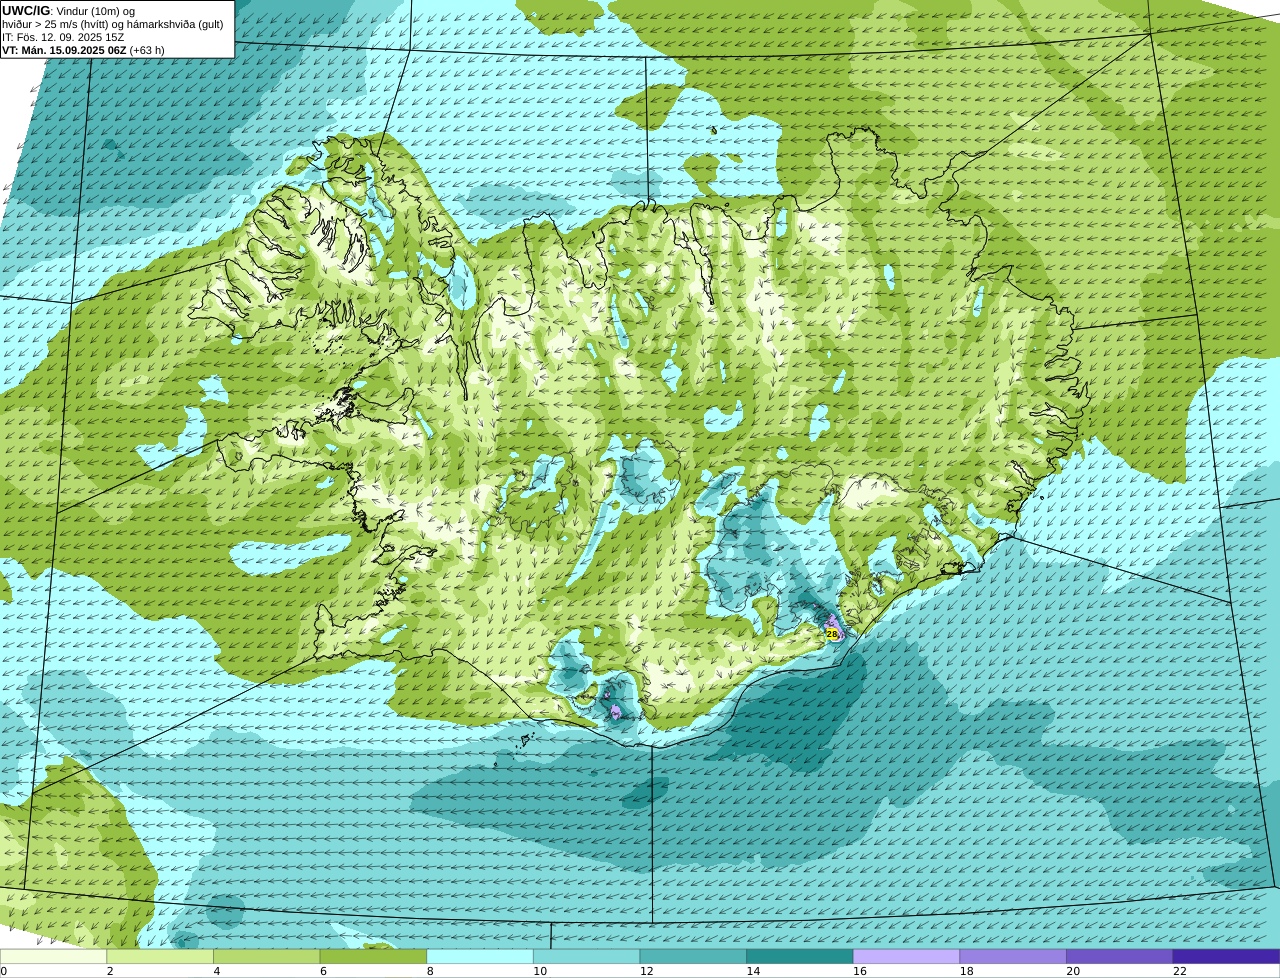Click the '12' label on wind scale

(x=647, y=971)
